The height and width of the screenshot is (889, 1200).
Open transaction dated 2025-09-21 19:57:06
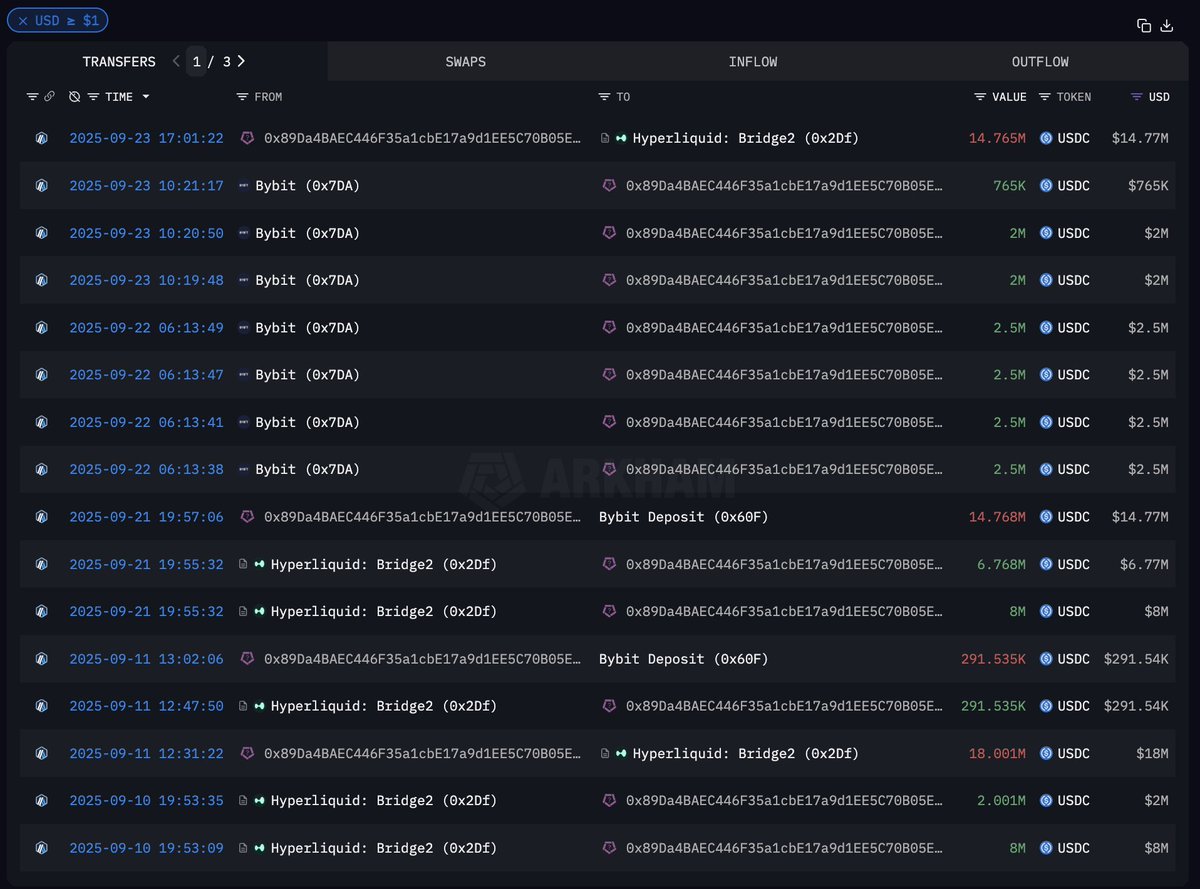146,517
